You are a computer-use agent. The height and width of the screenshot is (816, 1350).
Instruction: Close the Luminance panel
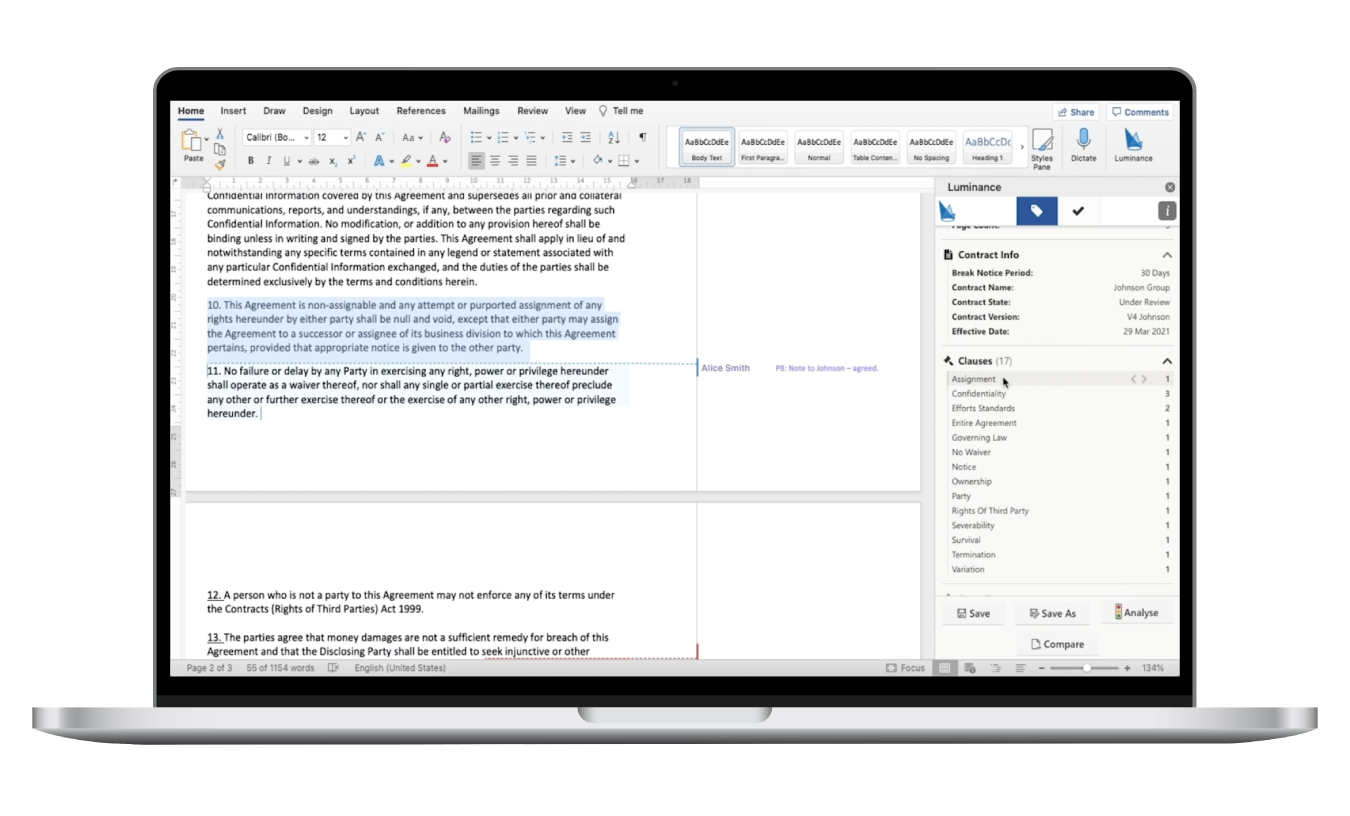point(1170,187)
